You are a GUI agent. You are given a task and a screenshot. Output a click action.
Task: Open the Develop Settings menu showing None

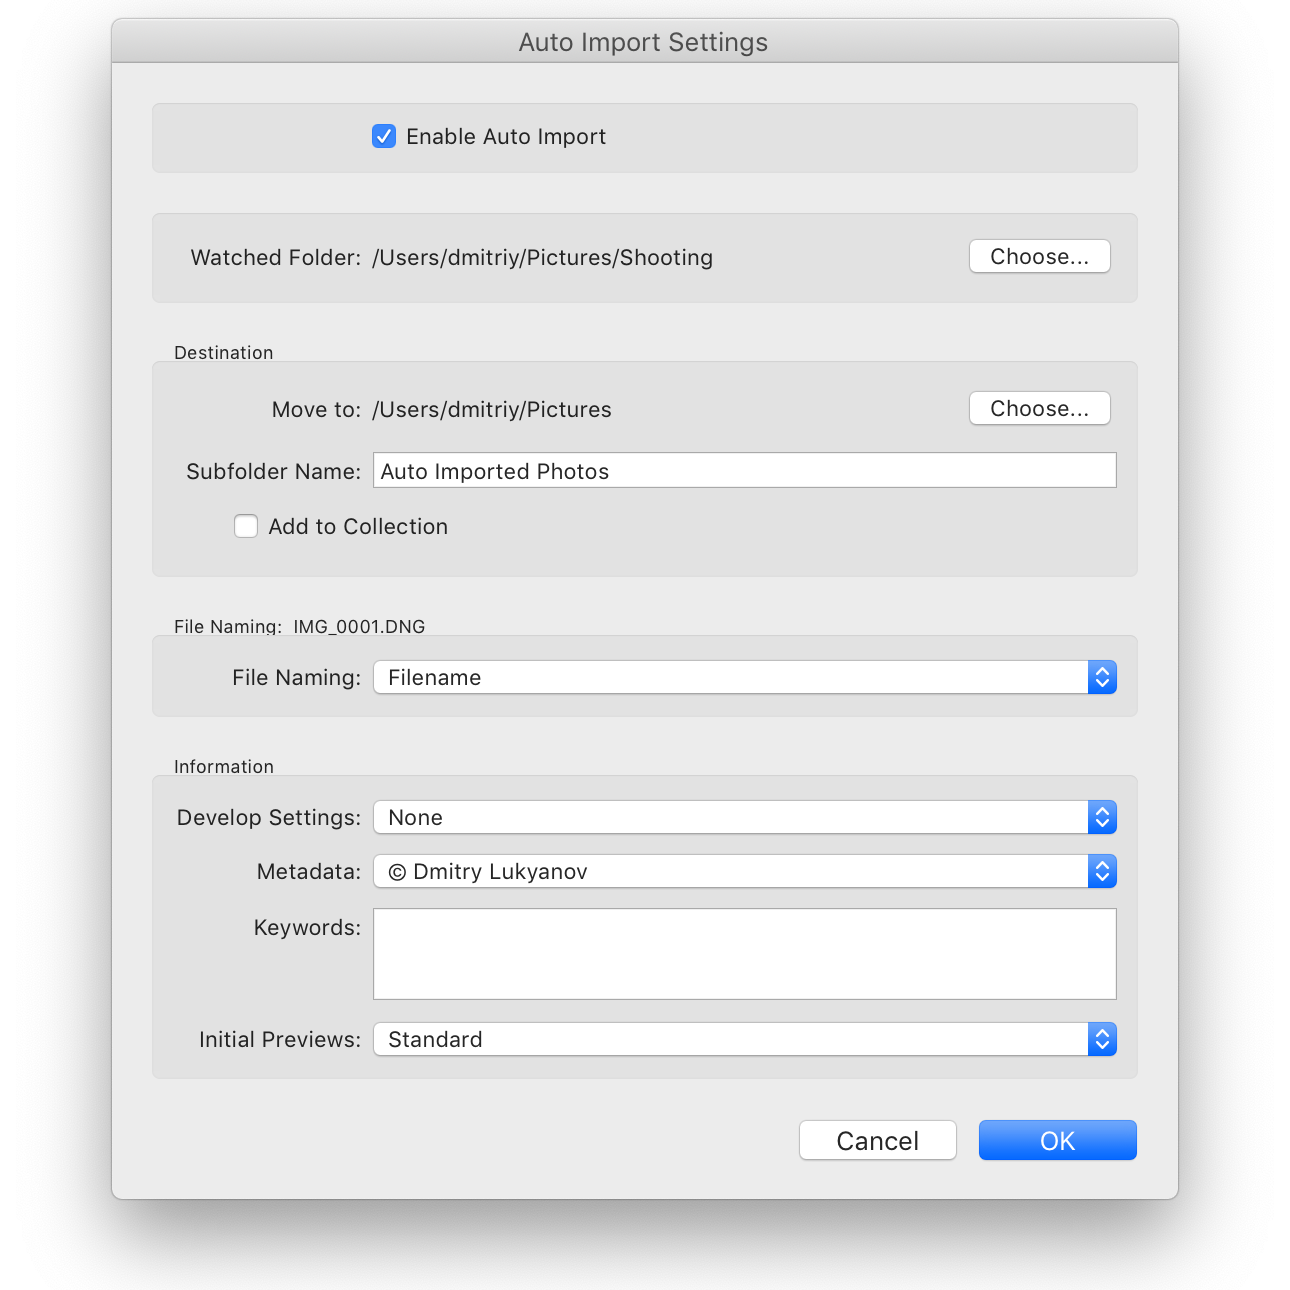(730, 818)
